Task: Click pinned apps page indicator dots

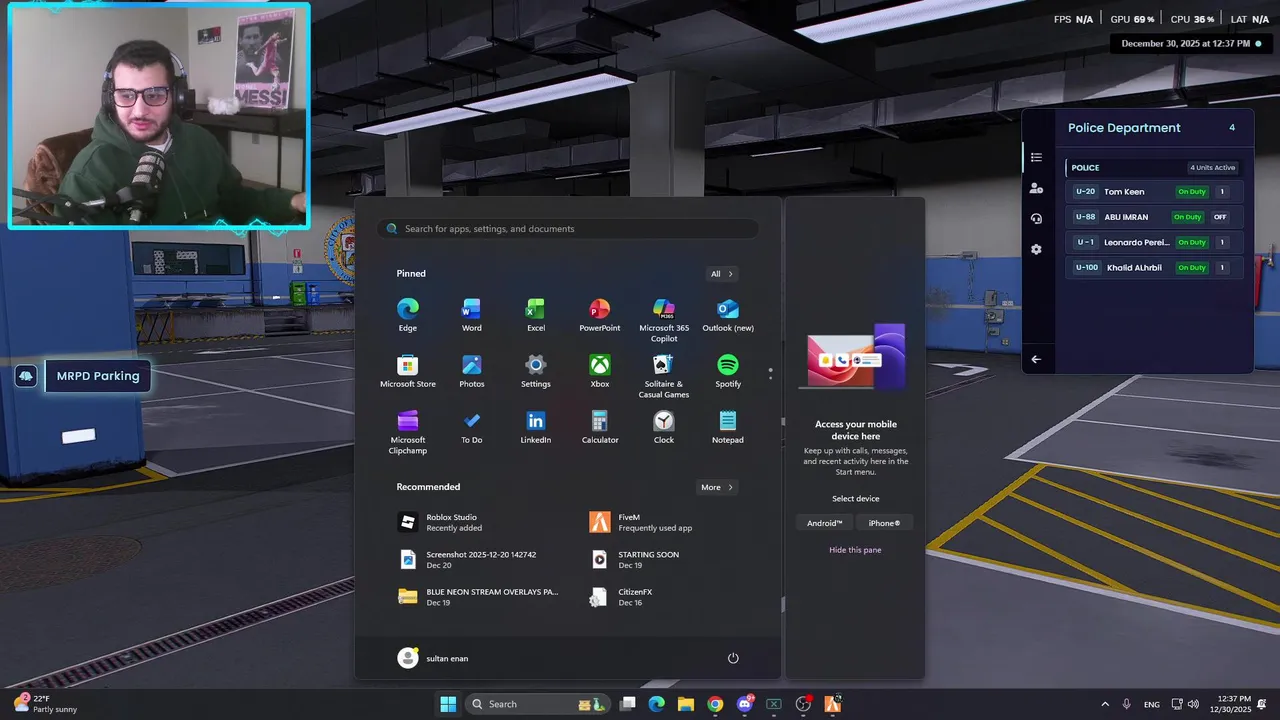Action: [770, 374]
